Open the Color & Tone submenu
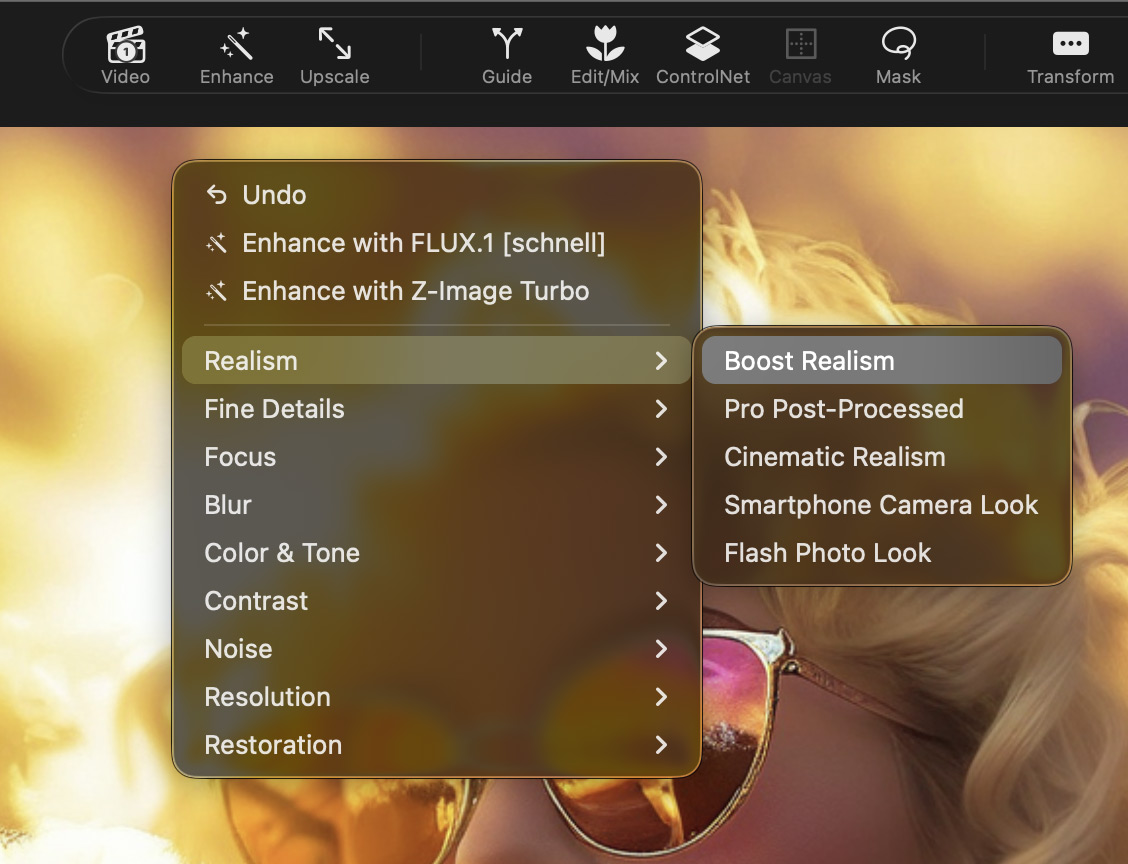This screenshot has height=864, width=1128. (x=435, y=553)
